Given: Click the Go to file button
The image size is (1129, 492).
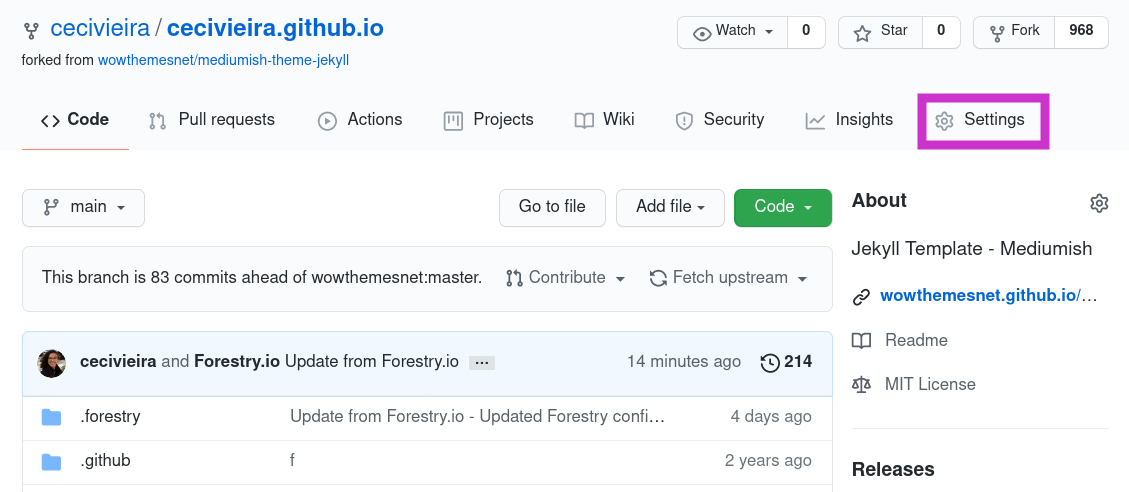Looking at the screenshot, I should pyautogui.click(x=552, y=207).
